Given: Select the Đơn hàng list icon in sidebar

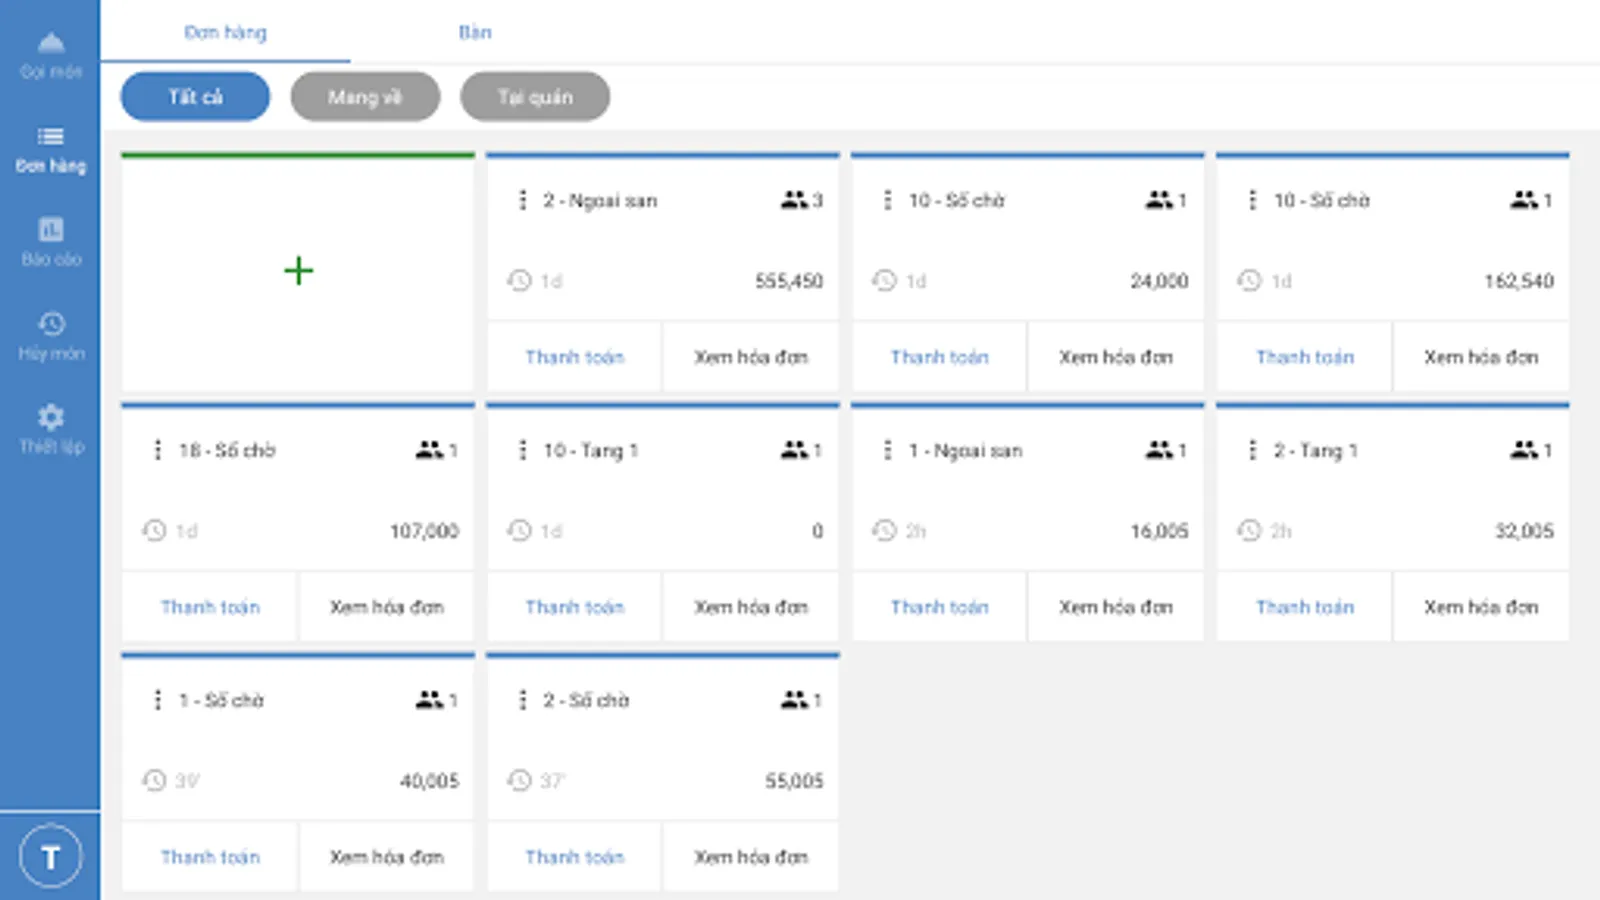Looking at the screenshot, I should (x=51, y=137).
